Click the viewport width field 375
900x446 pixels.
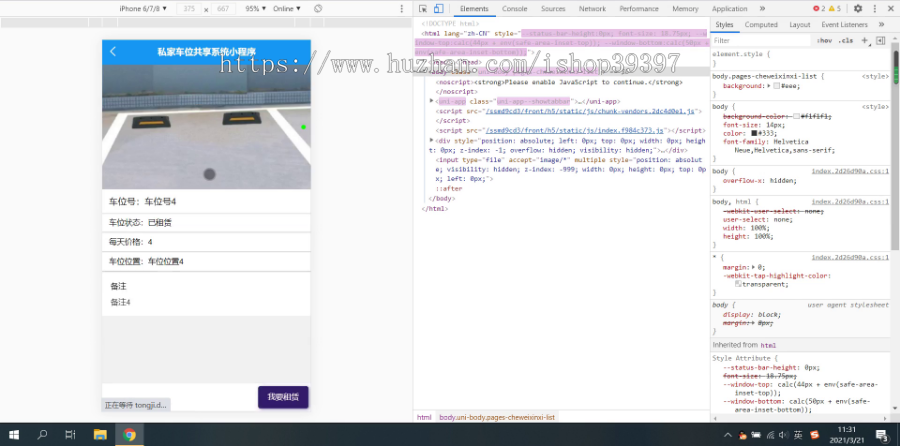(189, 9)
